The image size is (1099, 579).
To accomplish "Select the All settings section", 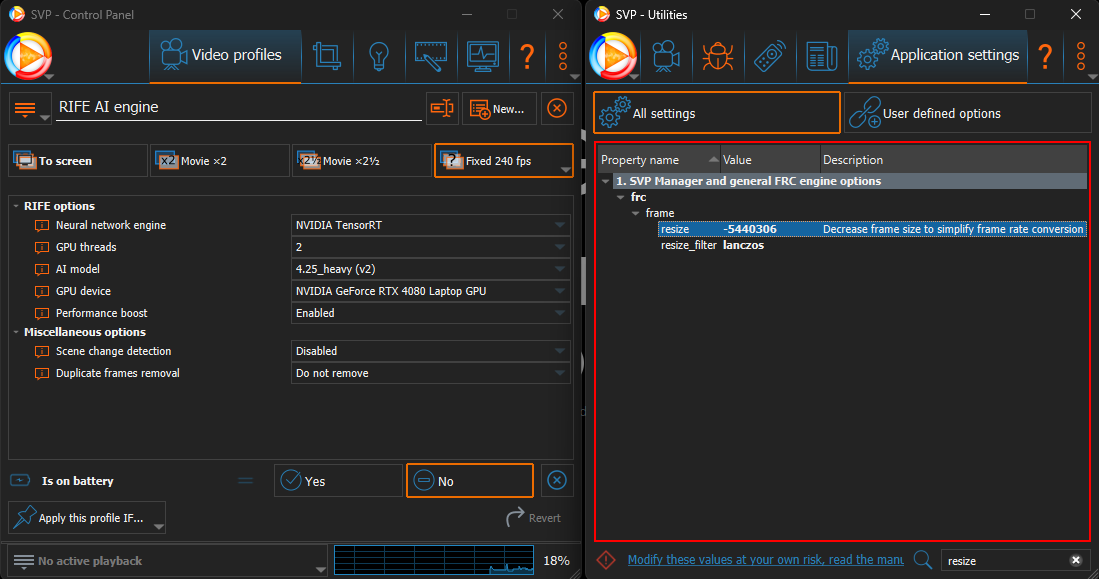I will click(x=716, y=113).
